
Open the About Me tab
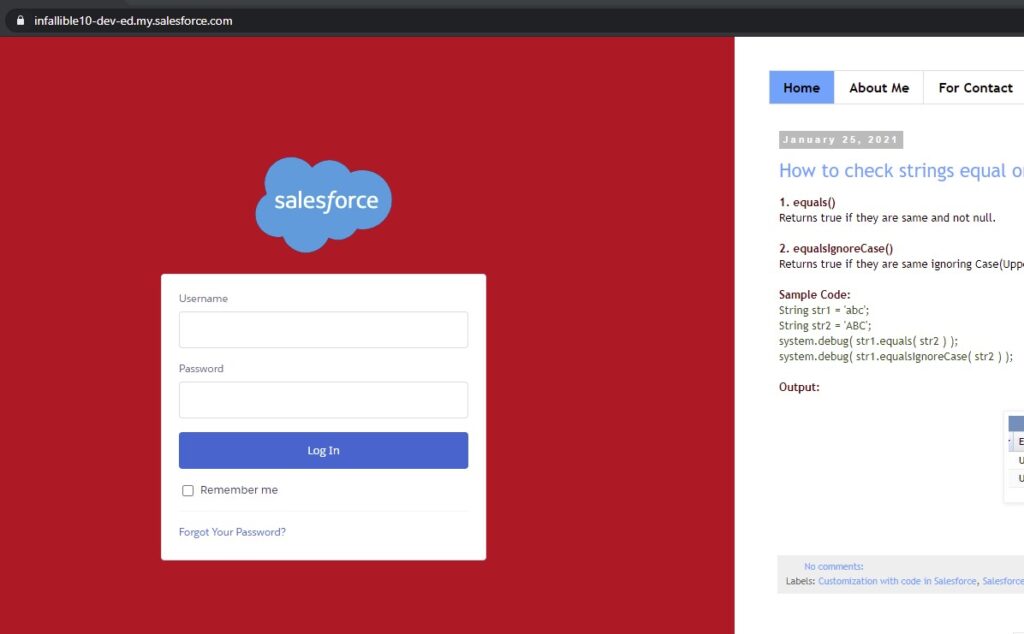(879, 87)
